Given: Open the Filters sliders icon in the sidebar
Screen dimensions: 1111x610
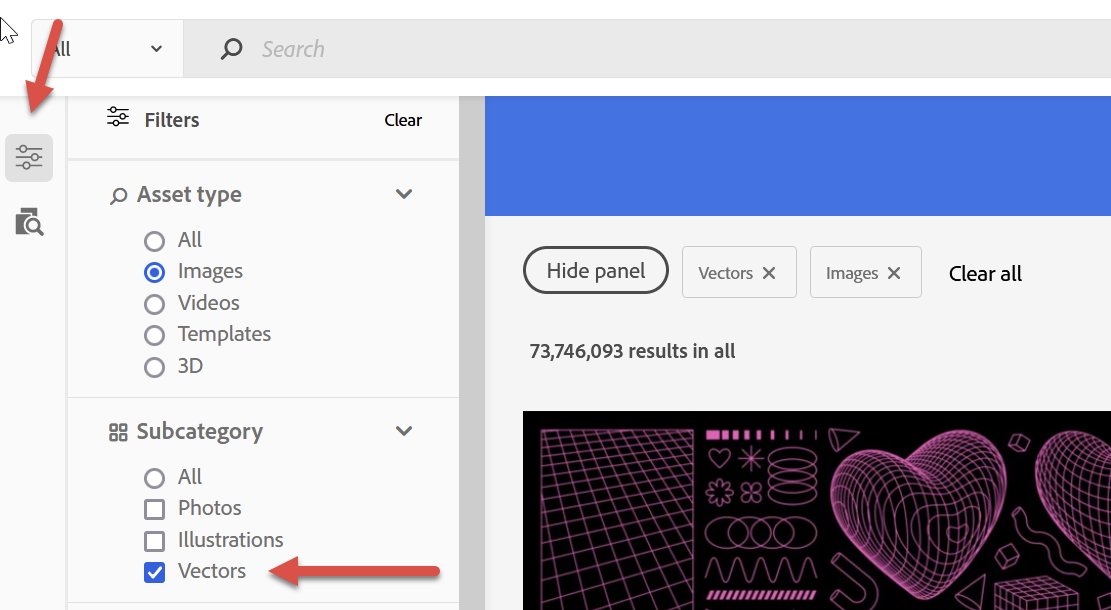Looking at the screenshot, I should click(28, 157).
